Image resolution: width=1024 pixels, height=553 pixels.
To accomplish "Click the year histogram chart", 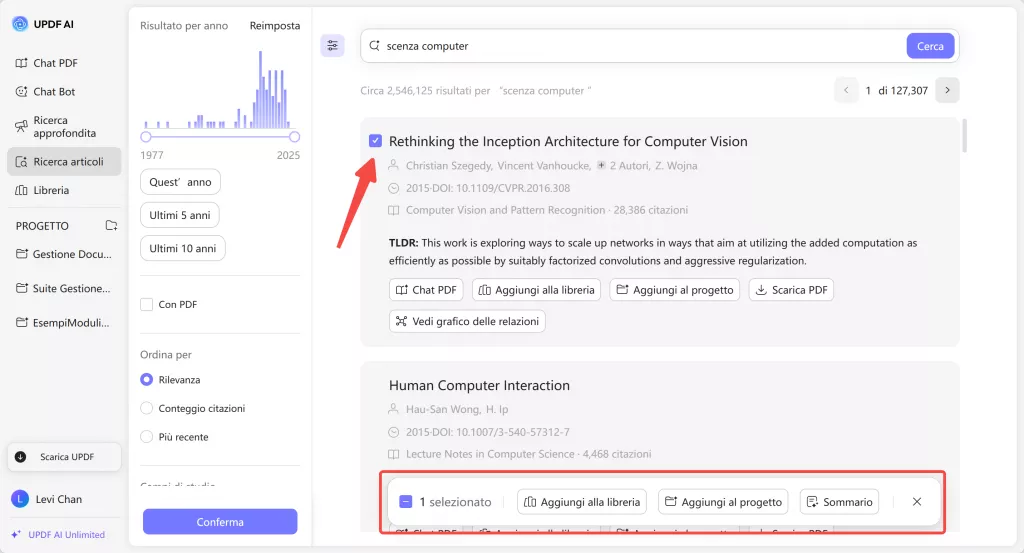I will click(220, 89).
